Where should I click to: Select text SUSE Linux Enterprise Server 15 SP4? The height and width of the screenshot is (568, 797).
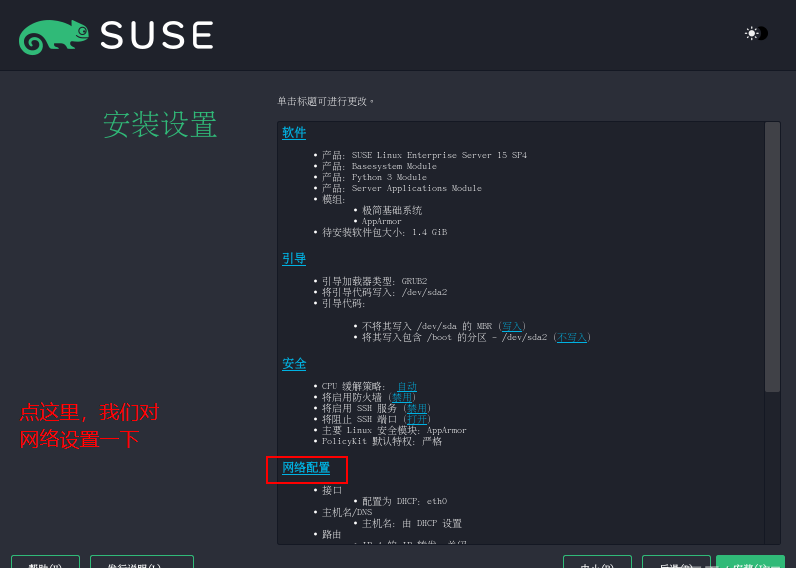click(439, 155)
